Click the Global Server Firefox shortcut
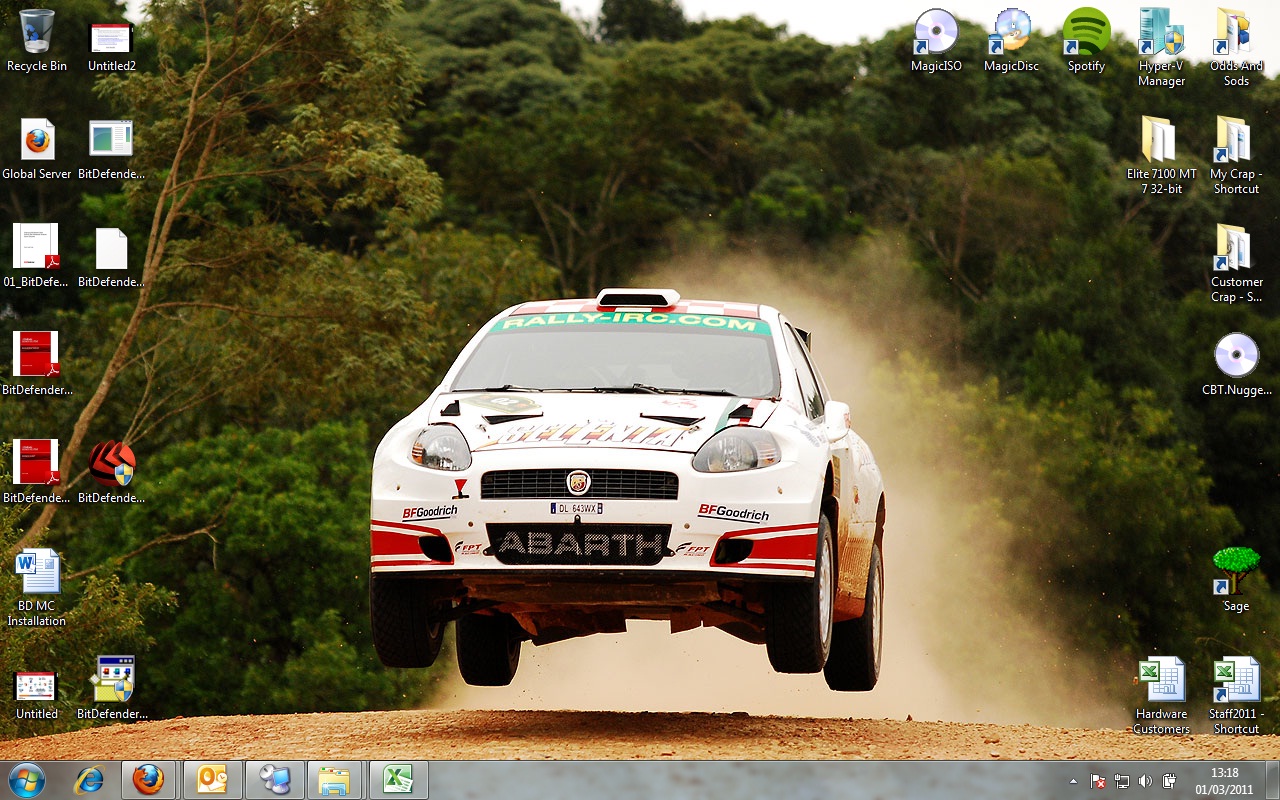The image size is (1280, 800). 37,149
